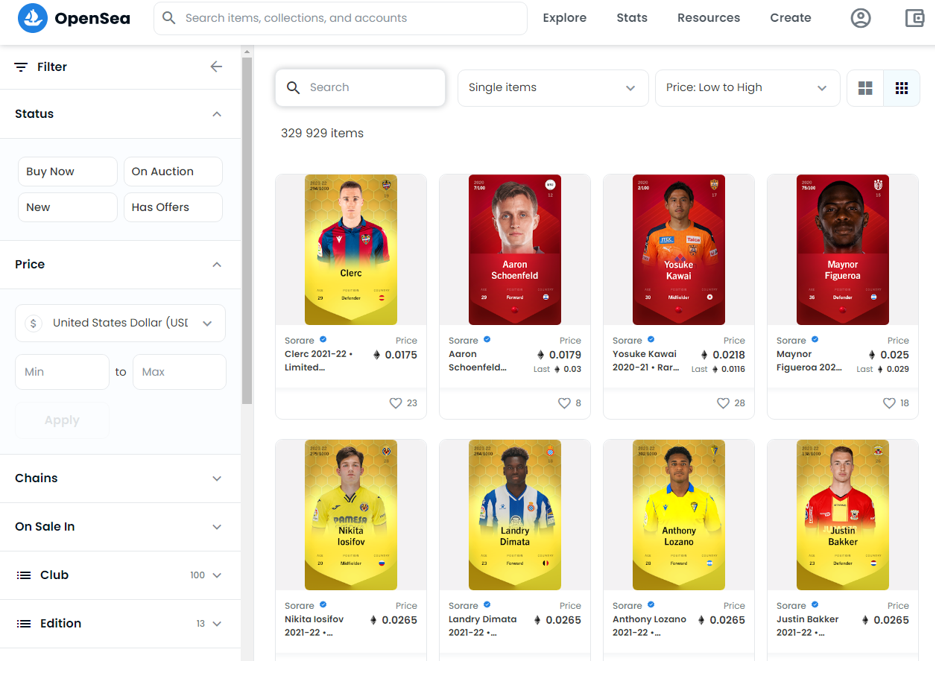Click the Filter lines icon
This screenshot has width=935, height=673.
pos(21,67)
